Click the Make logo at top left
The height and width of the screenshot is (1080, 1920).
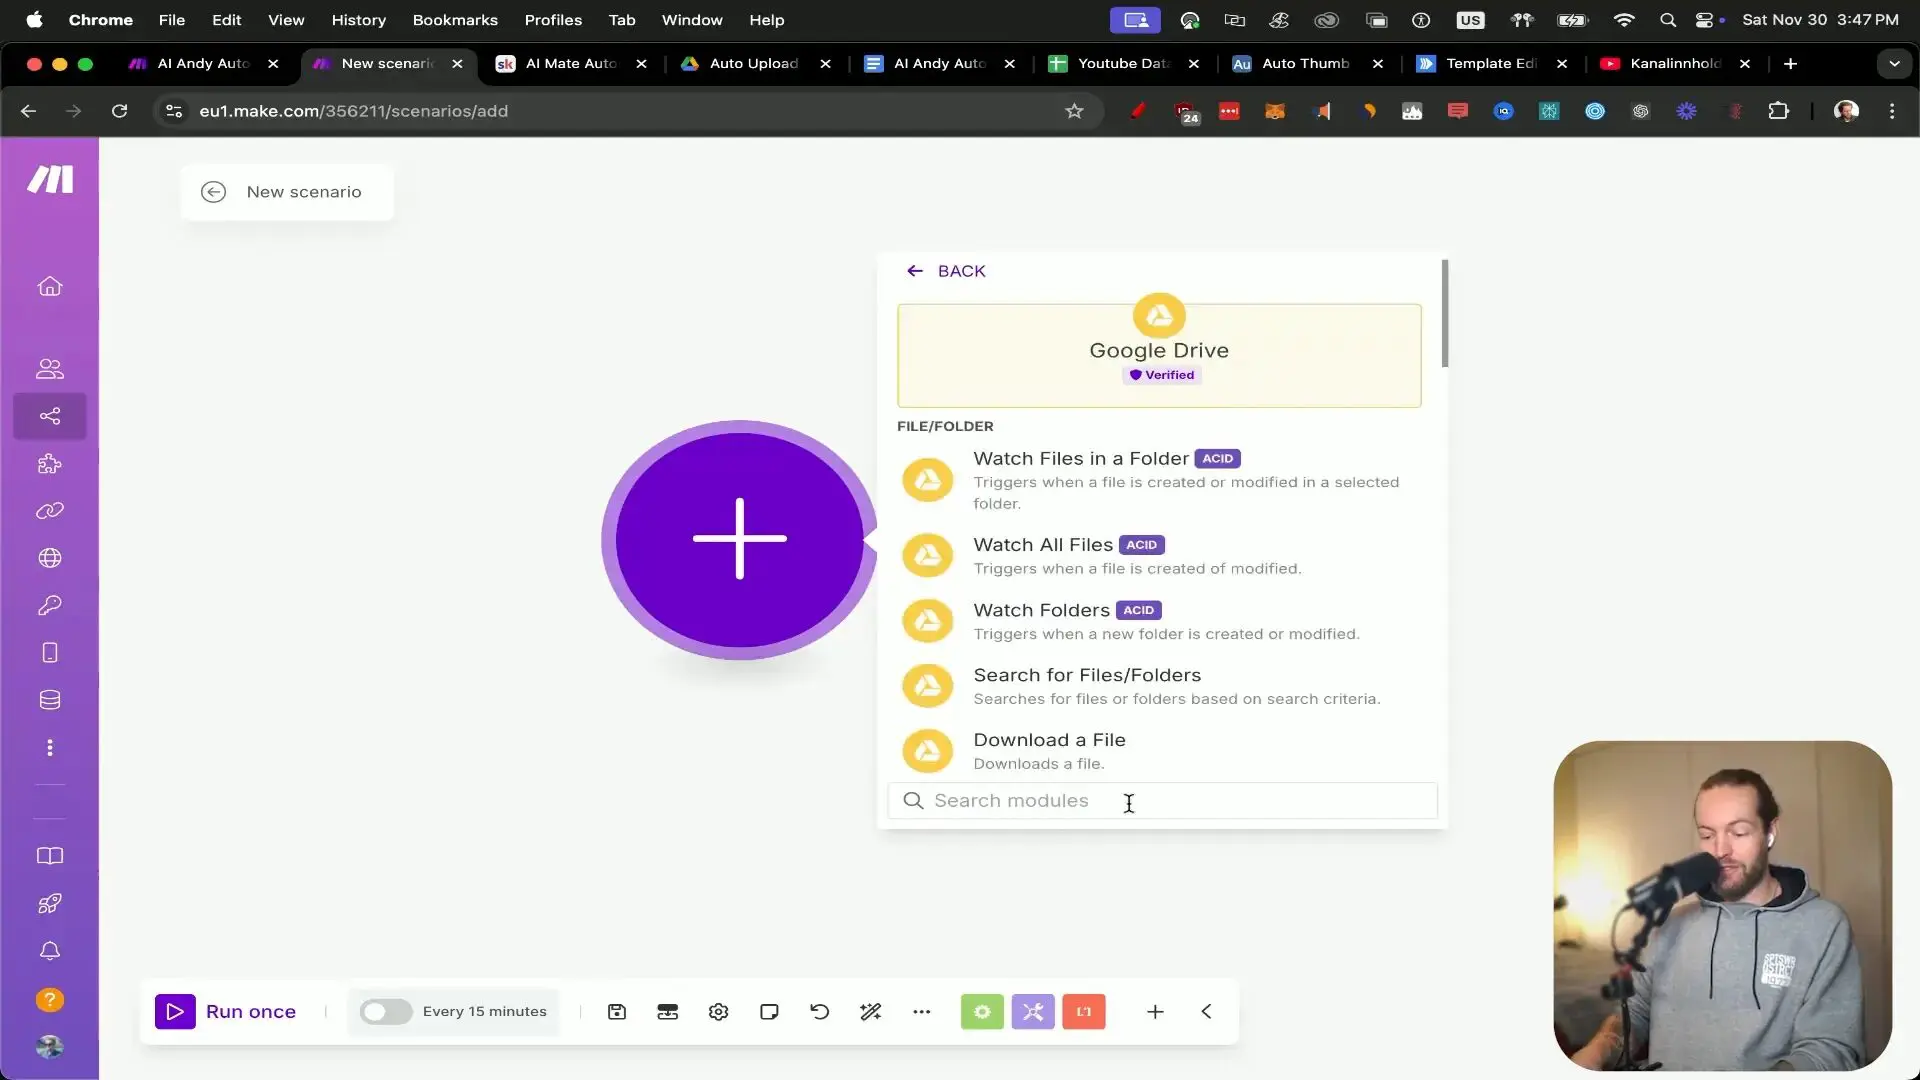(x=50, y=179)
